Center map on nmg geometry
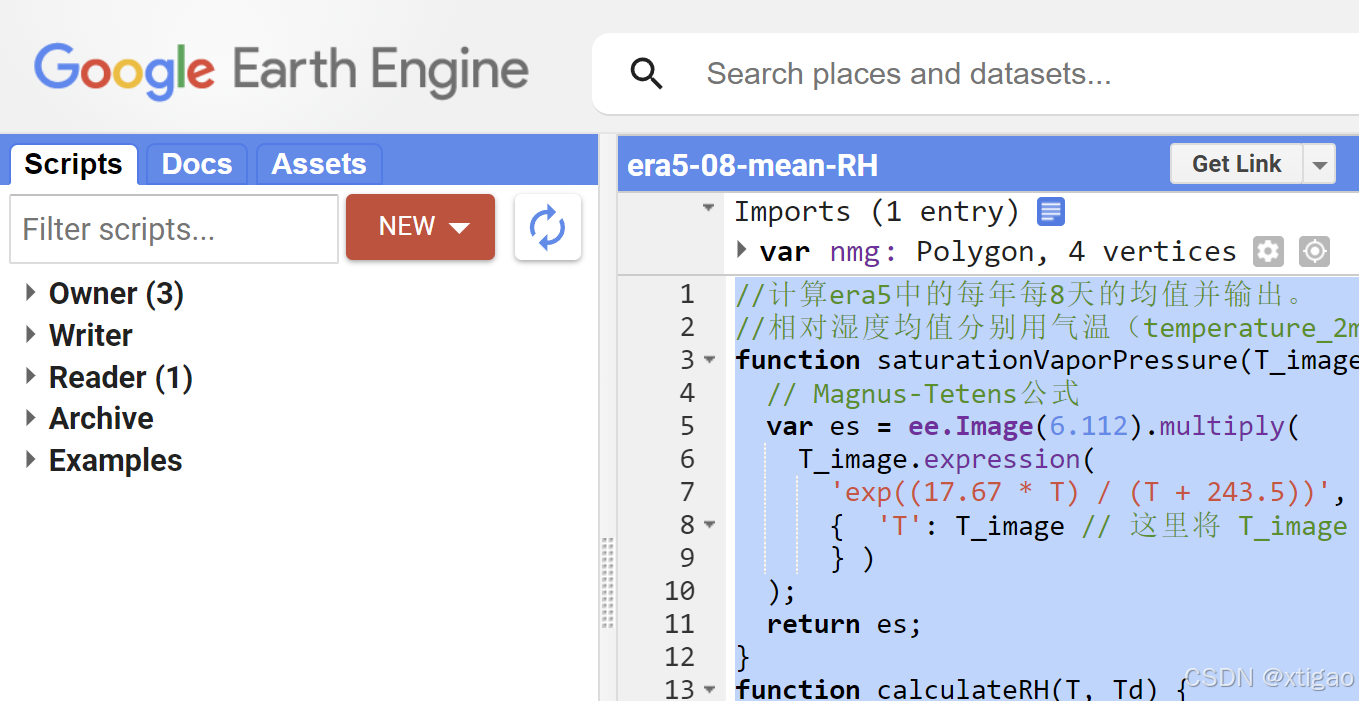Screen dimensions: 1359x701 click(1314, 251)
